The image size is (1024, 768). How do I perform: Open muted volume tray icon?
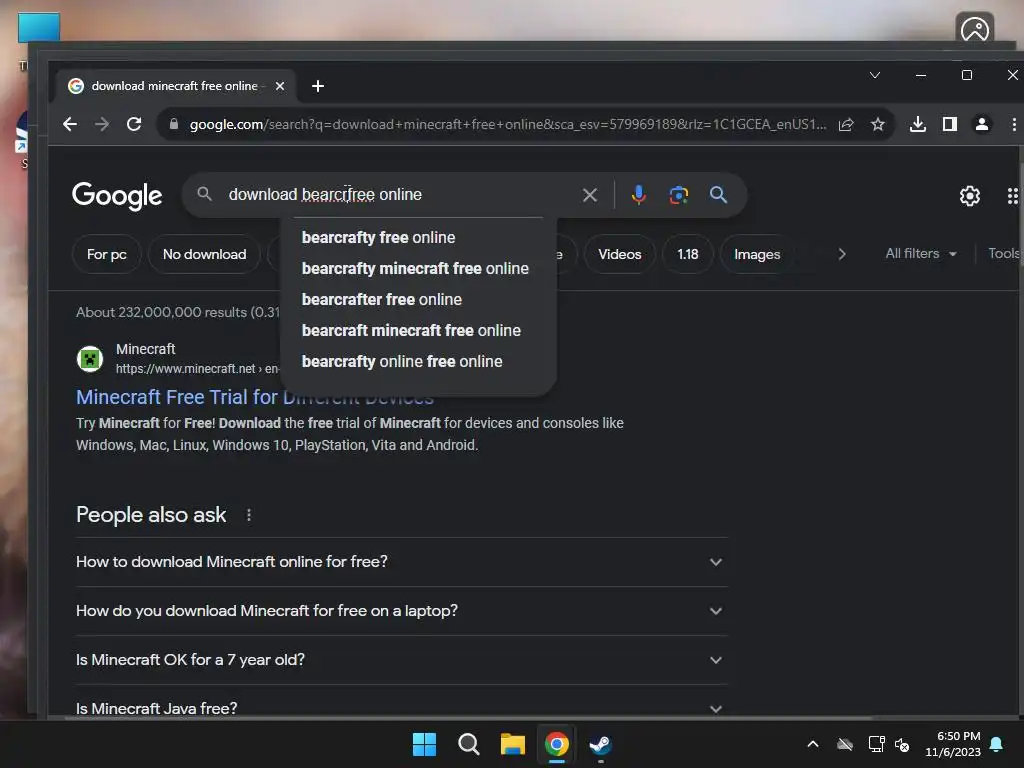(x=902, y=744)
